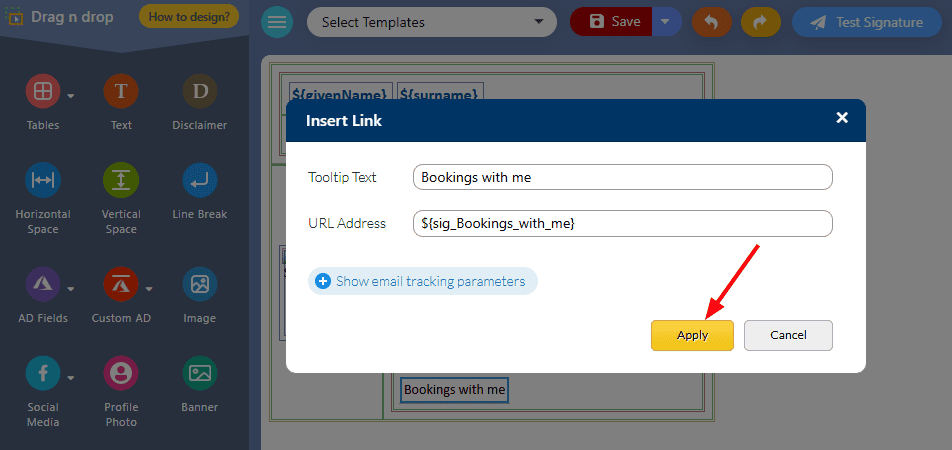This screenshot has width=952, height=450.
Task: Select the Banner icon
Action: click(200, 373)
